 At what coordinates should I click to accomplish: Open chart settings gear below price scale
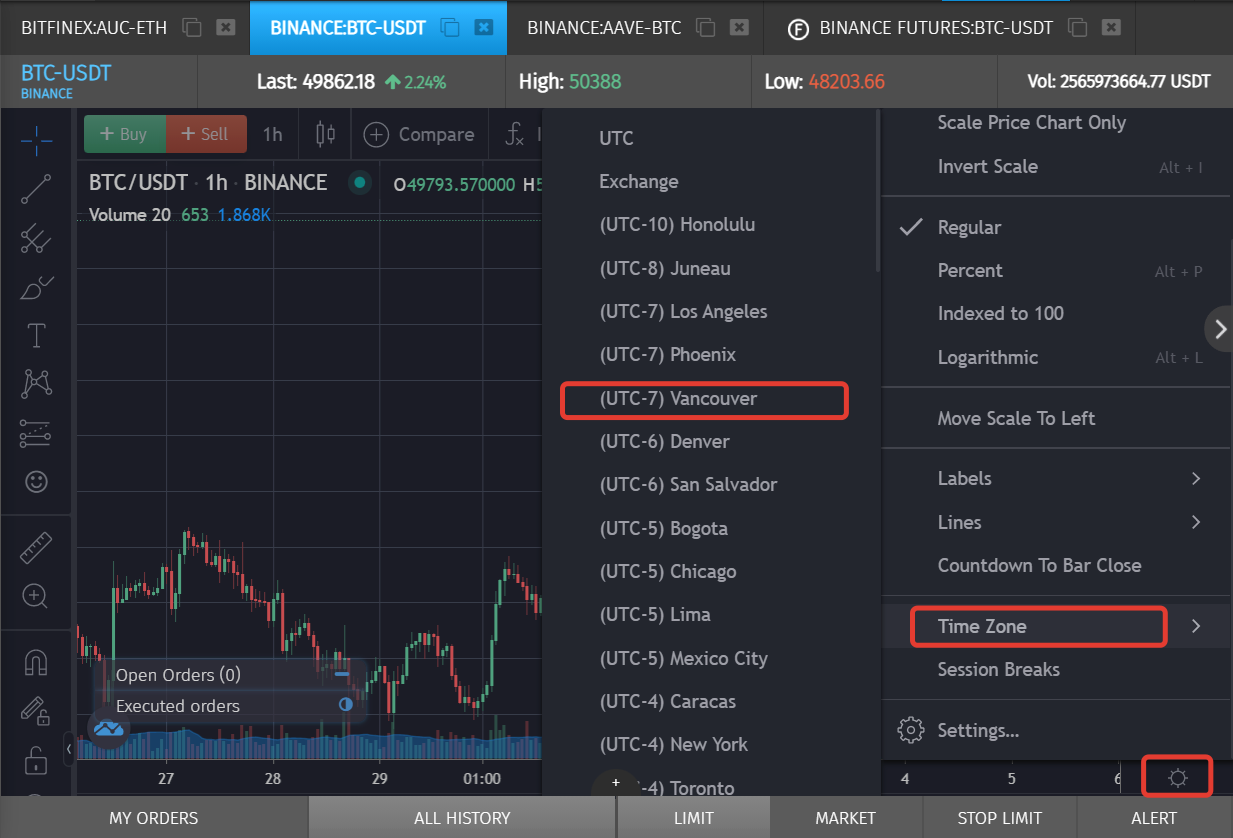(1177, 777)
